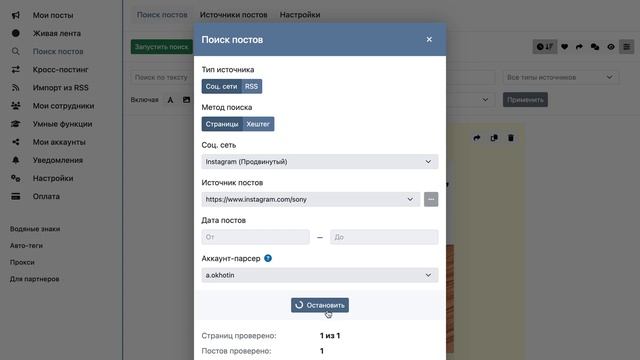Image resolution: width=640 pixels, height=360 pixels.
Task: Open Мои сотрудники section
Action: (63, 106)
